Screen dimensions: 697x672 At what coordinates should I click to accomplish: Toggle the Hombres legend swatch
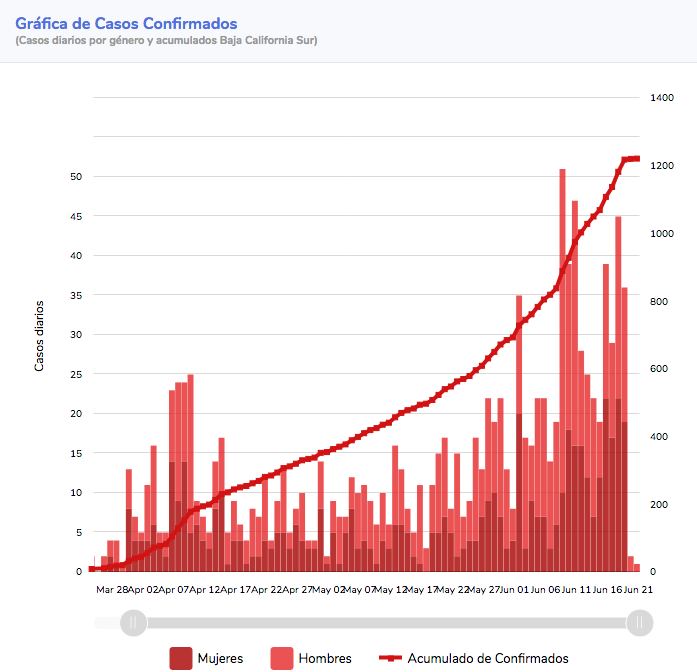coord(282,658)
